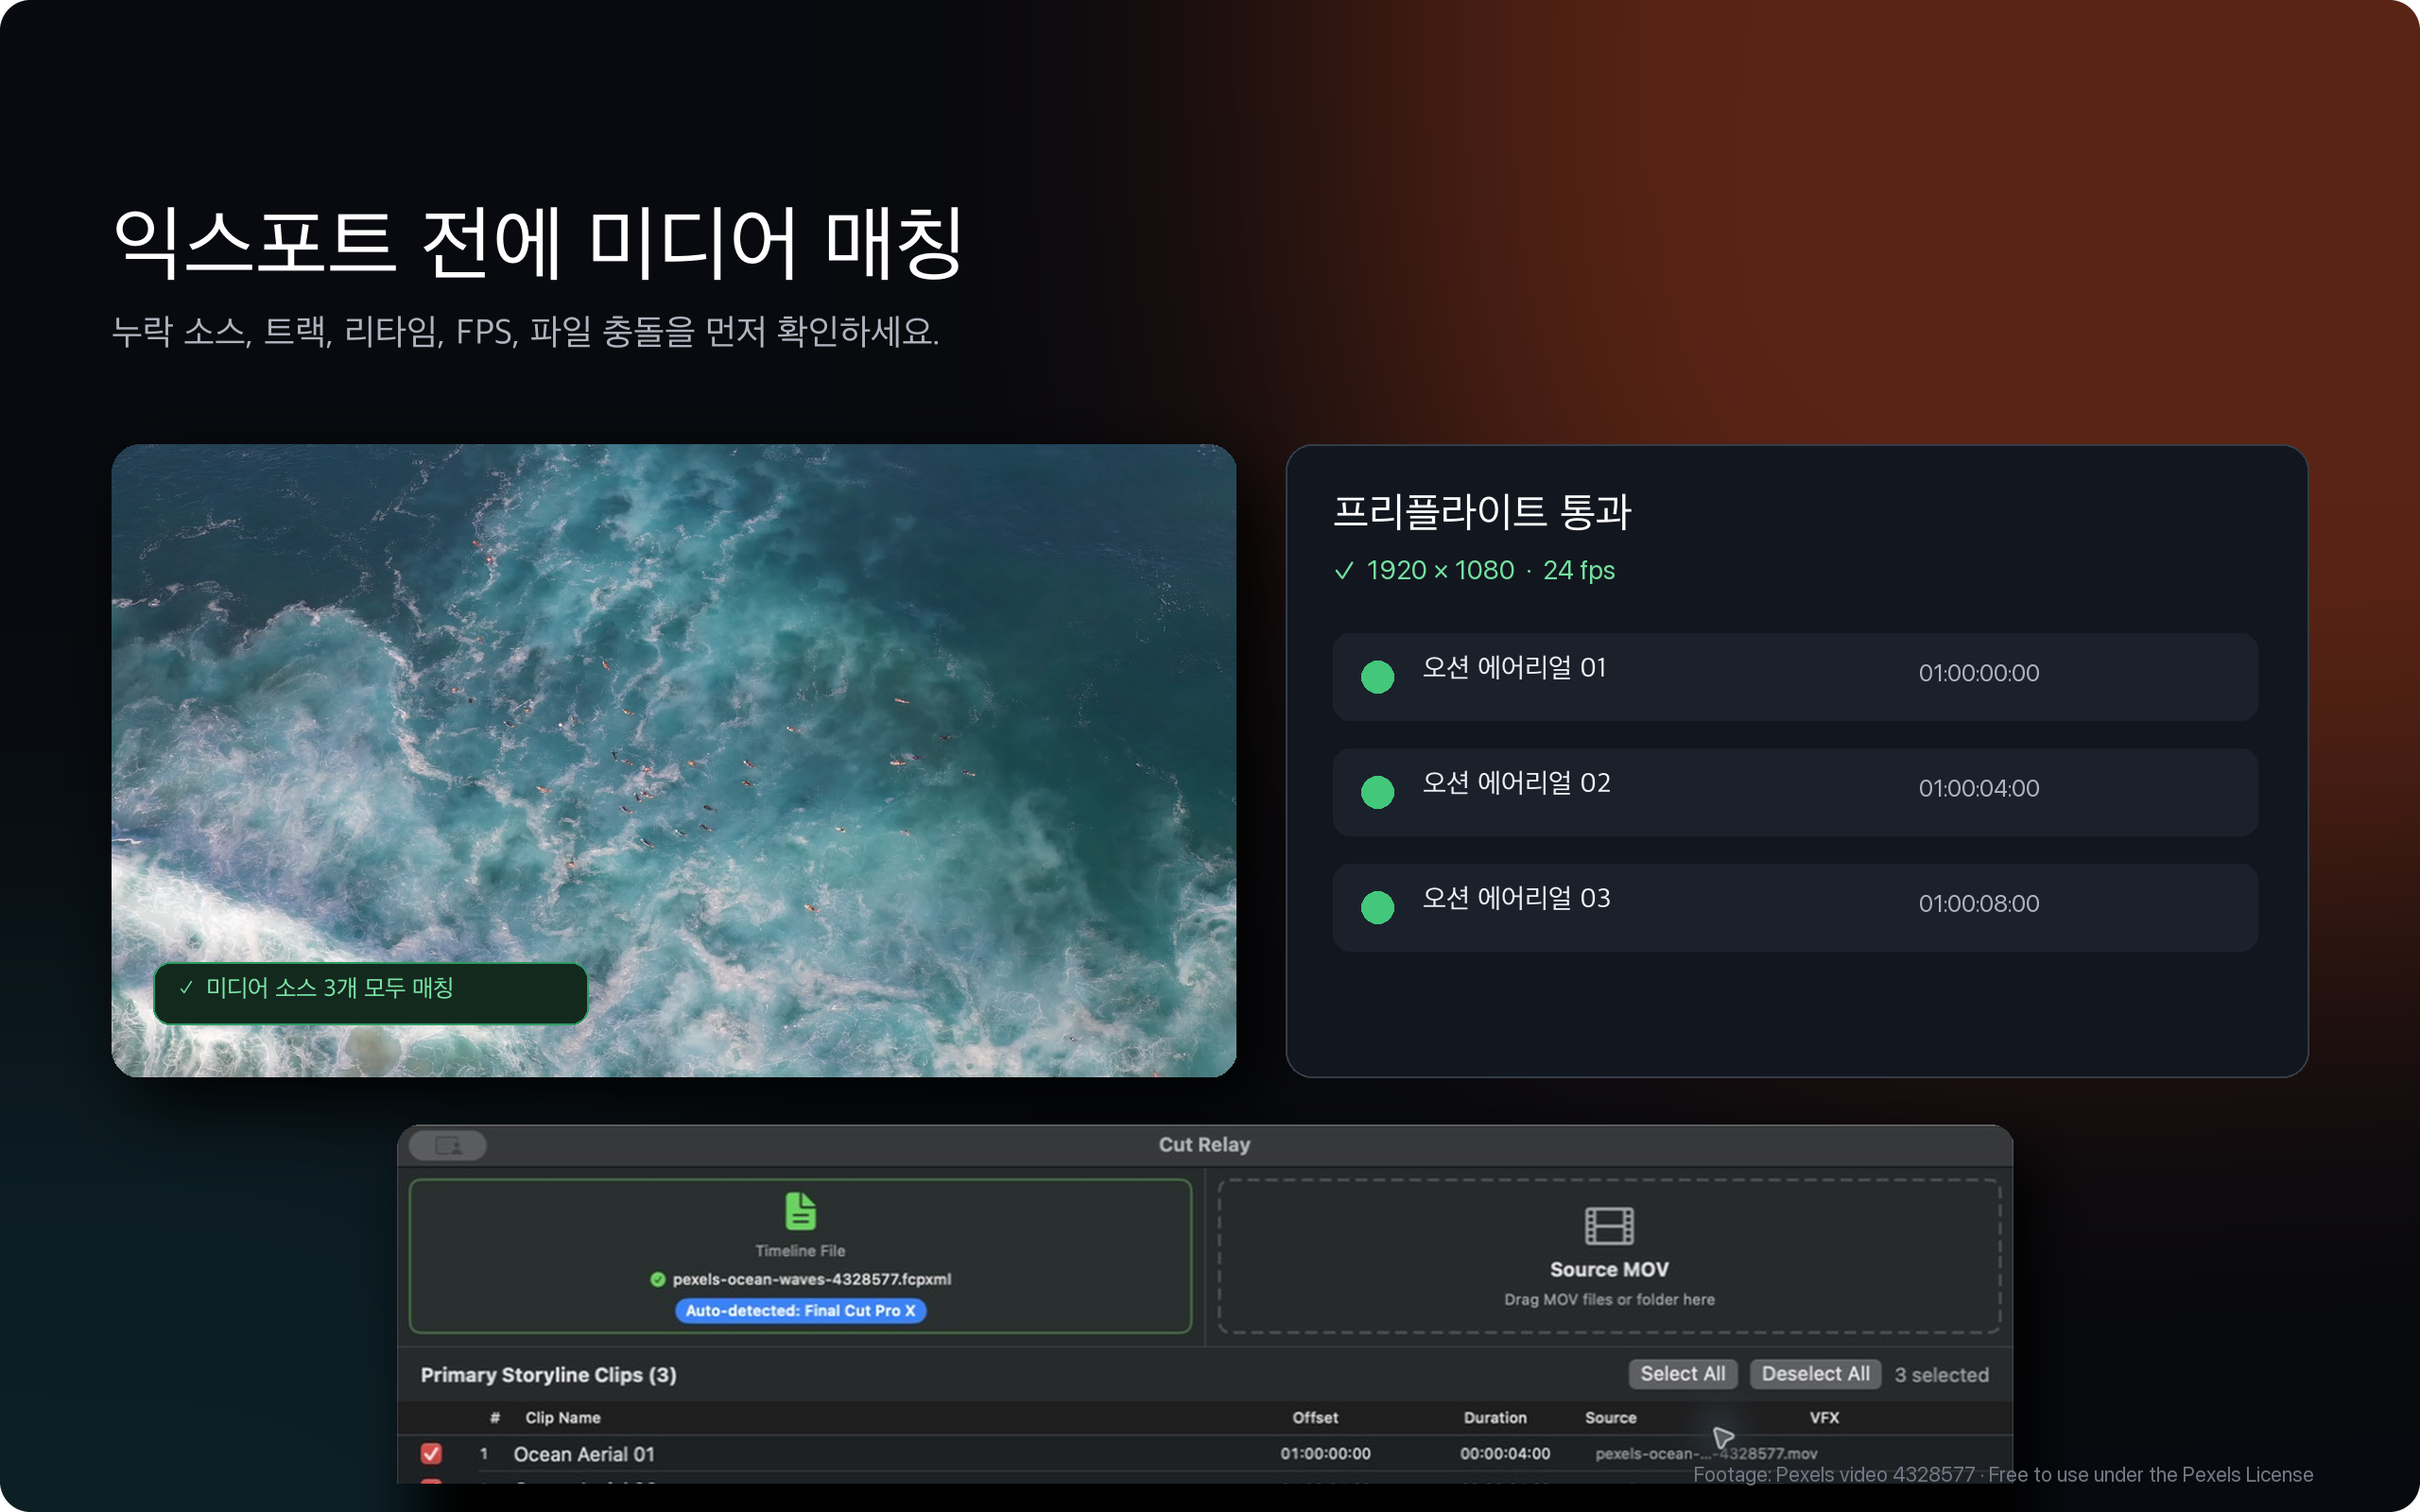Click the Source MOV filmstrip icon
Image resolution: width=2420 pixels, height=1512 pixels.
coord(1609,1225)
